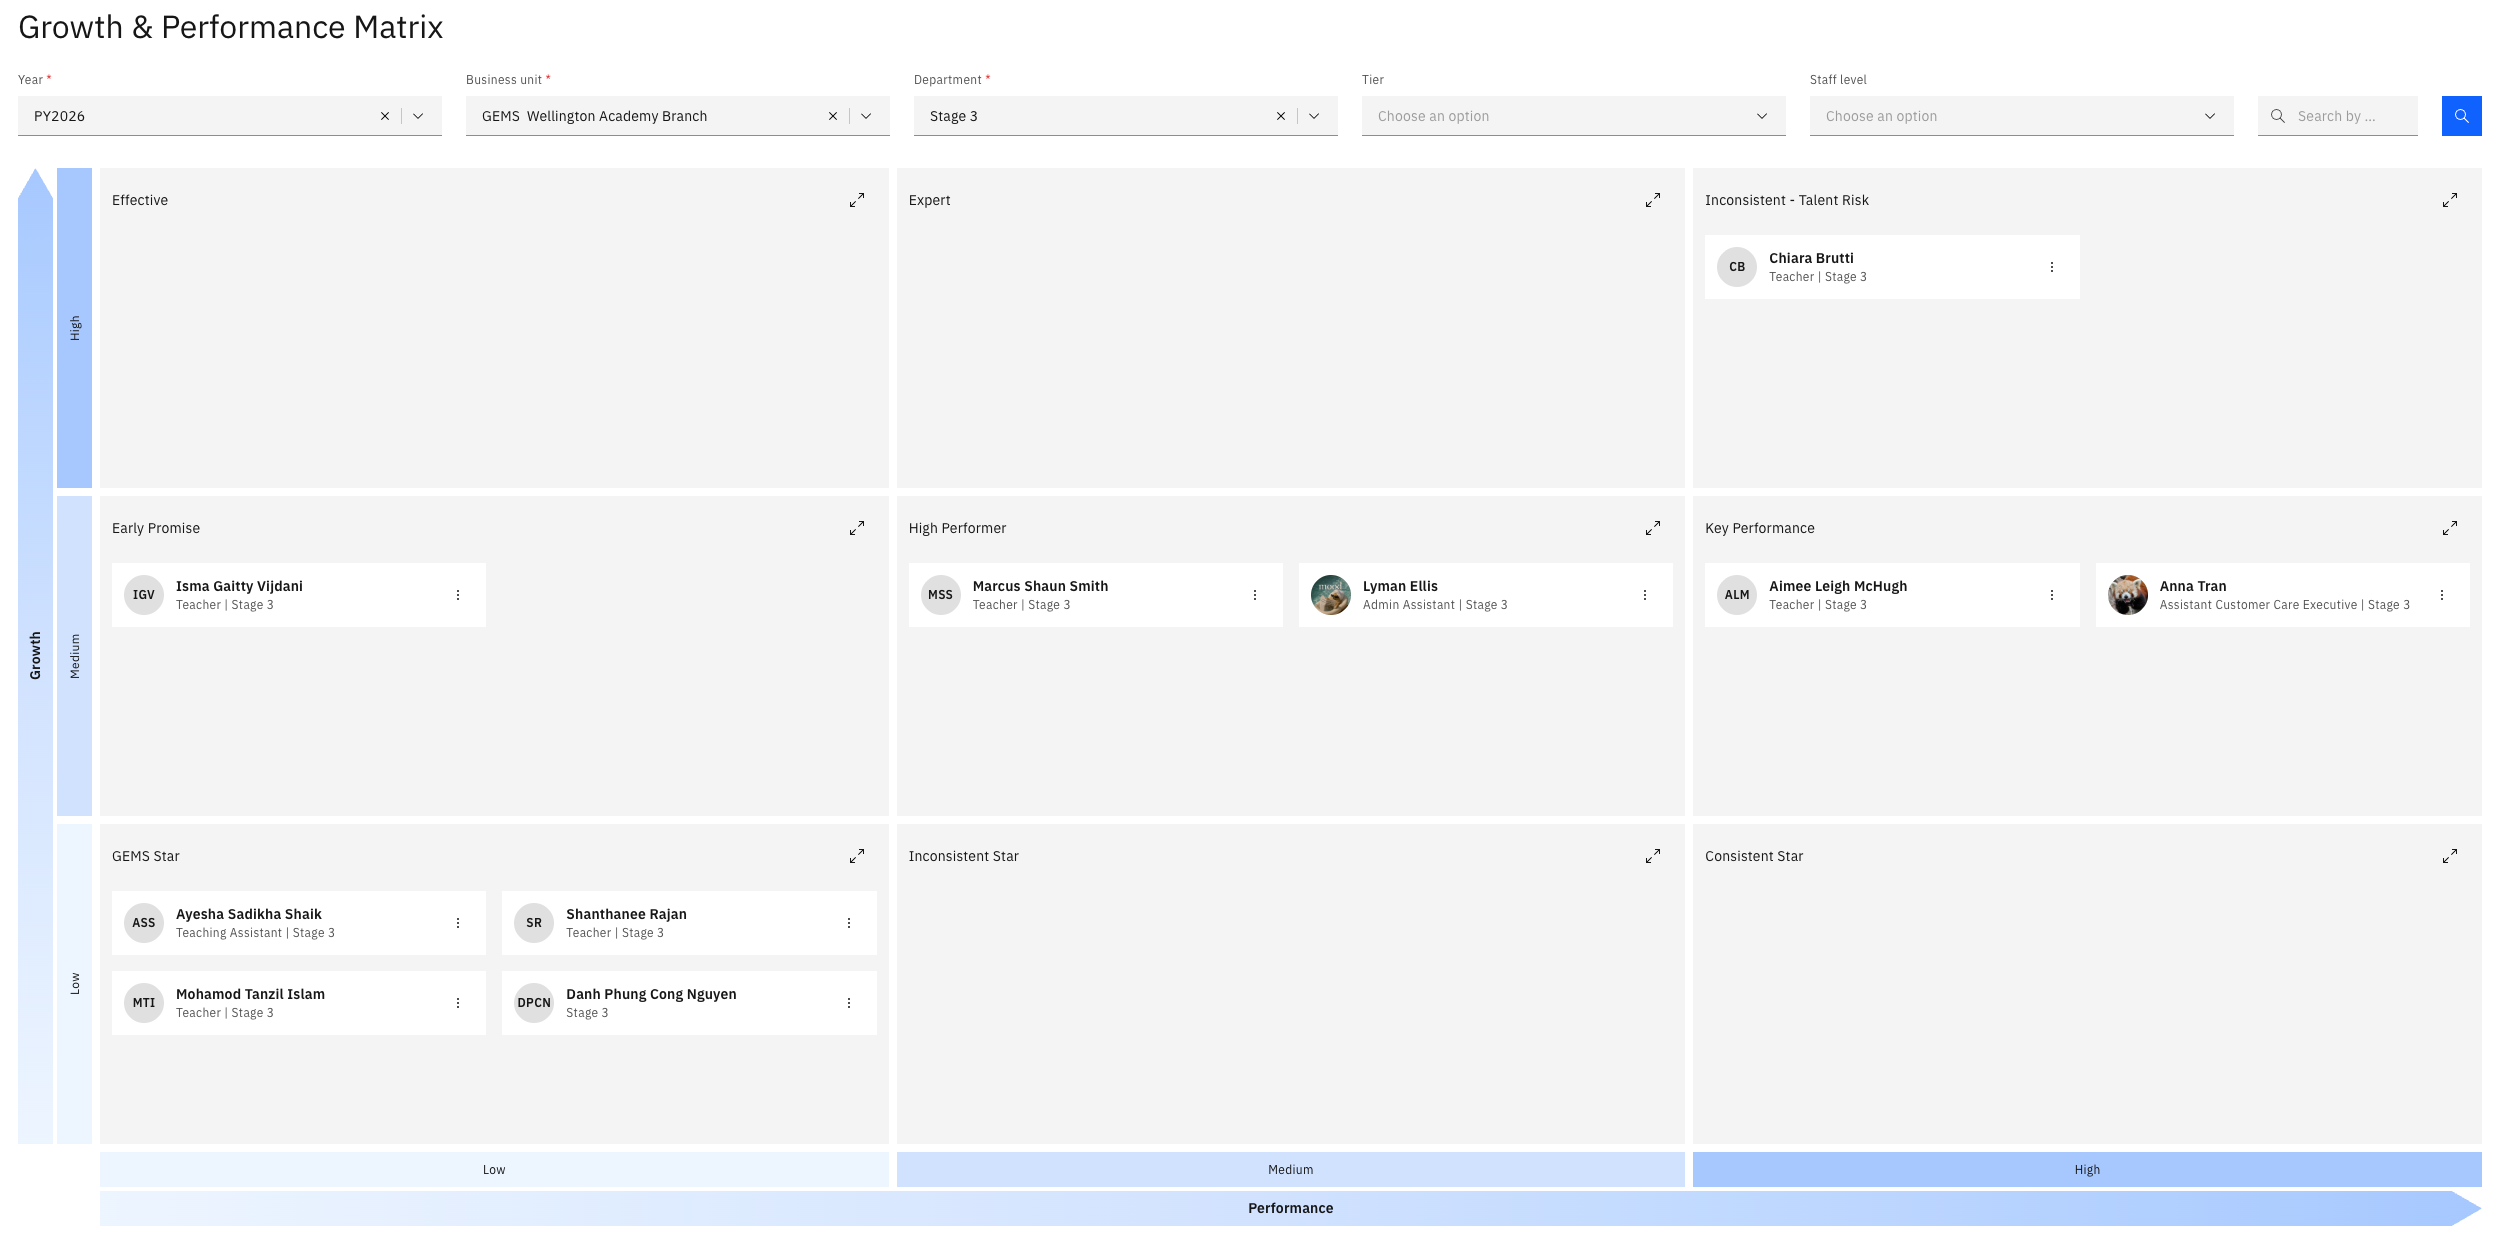Clear the GEMS Wellington Academy Branch selection
Screen dimensions: 2500x1233
[x=833, y=116]
